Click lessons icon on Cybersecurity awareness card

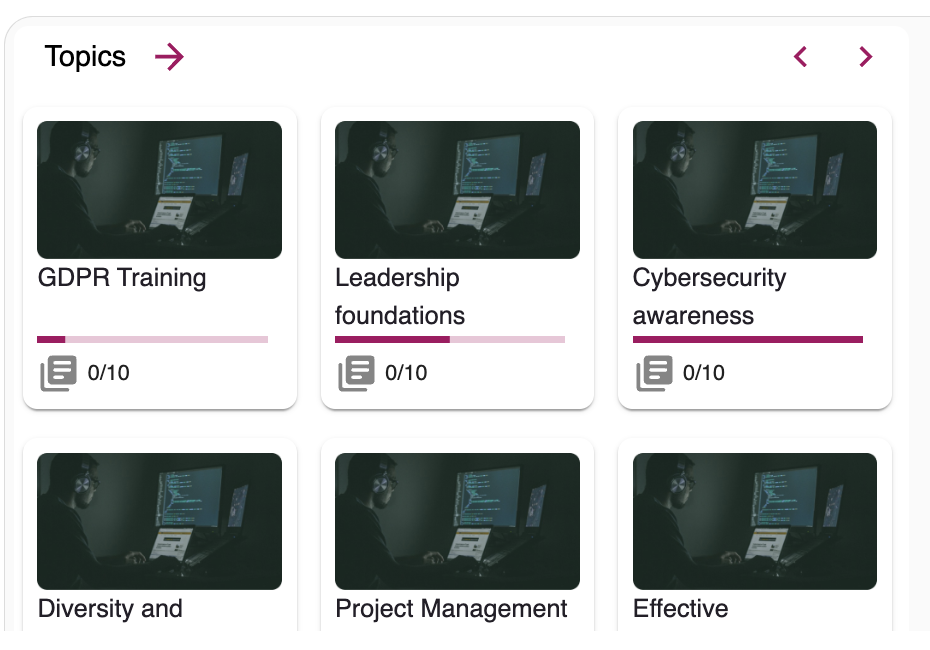pyautogui.click(x=654, y=373)
